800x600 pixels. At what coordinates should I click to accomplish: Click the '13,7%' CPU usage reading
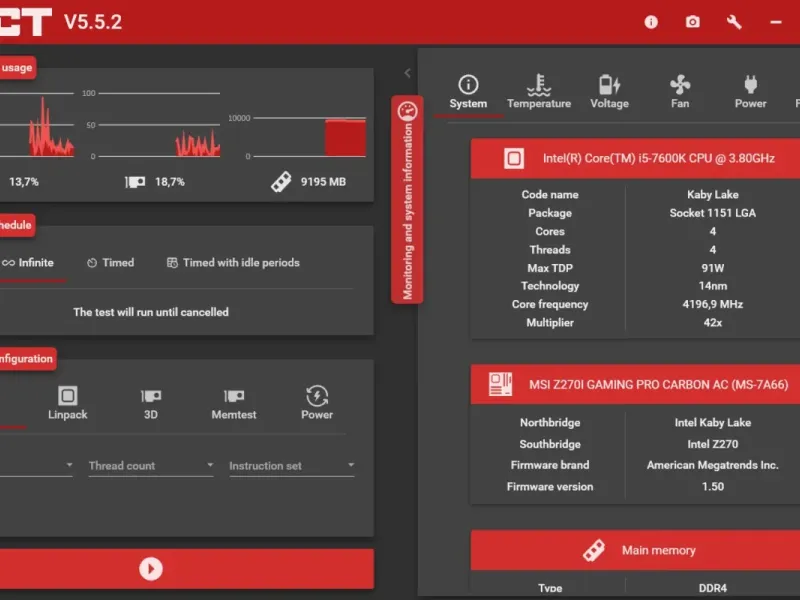click(23, 182)
